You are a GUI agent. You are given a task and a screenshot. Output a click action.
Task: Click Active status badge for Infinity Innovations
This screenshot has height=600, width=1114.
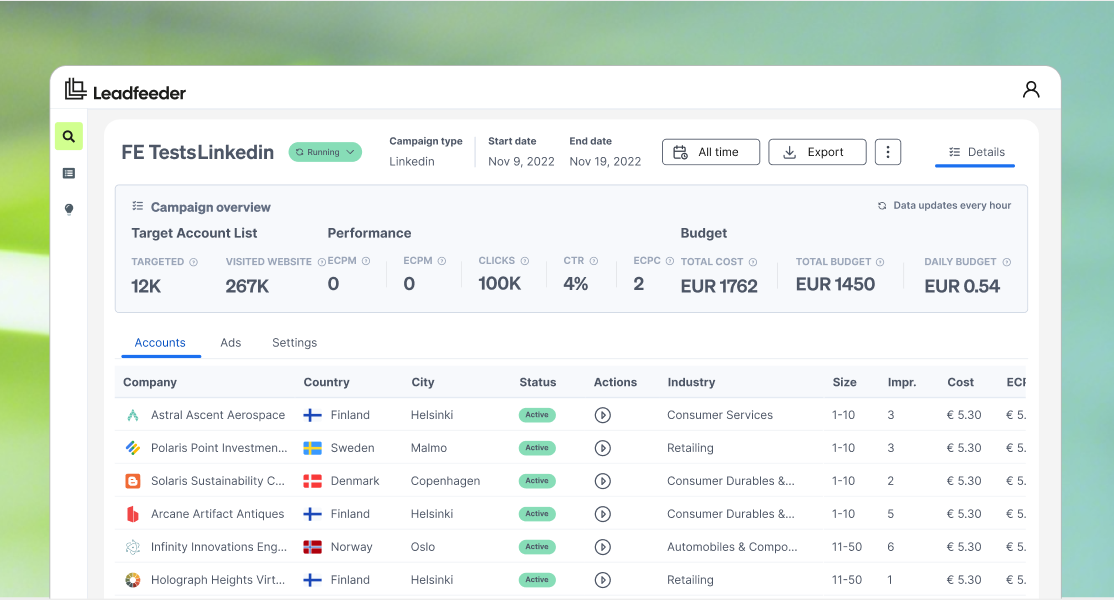click(x=537, y=547)
